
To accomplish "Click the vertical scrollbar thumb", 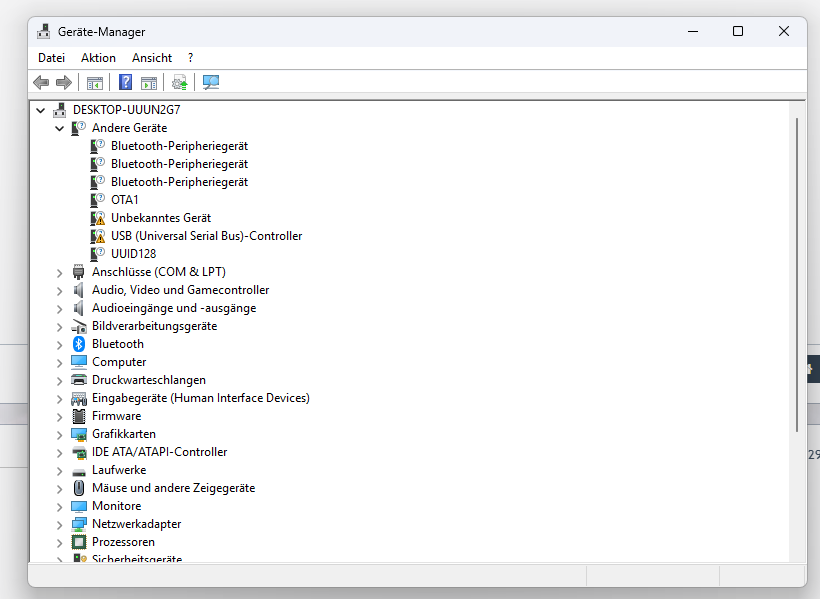I will 796,275.
